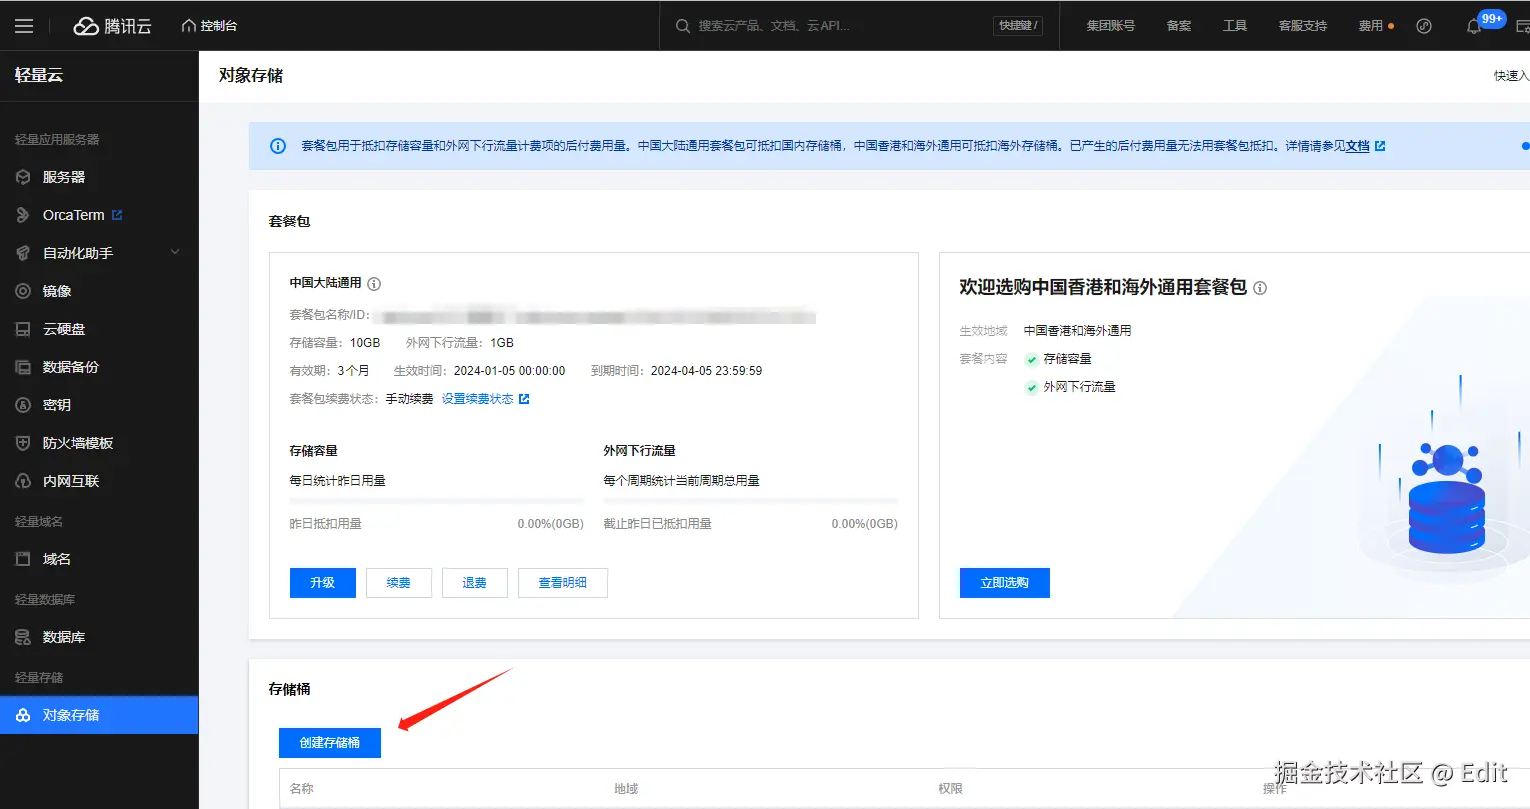Click the external icon after 设置续费状态
This screenshot has height=809, width=1530.
(524, 399)
